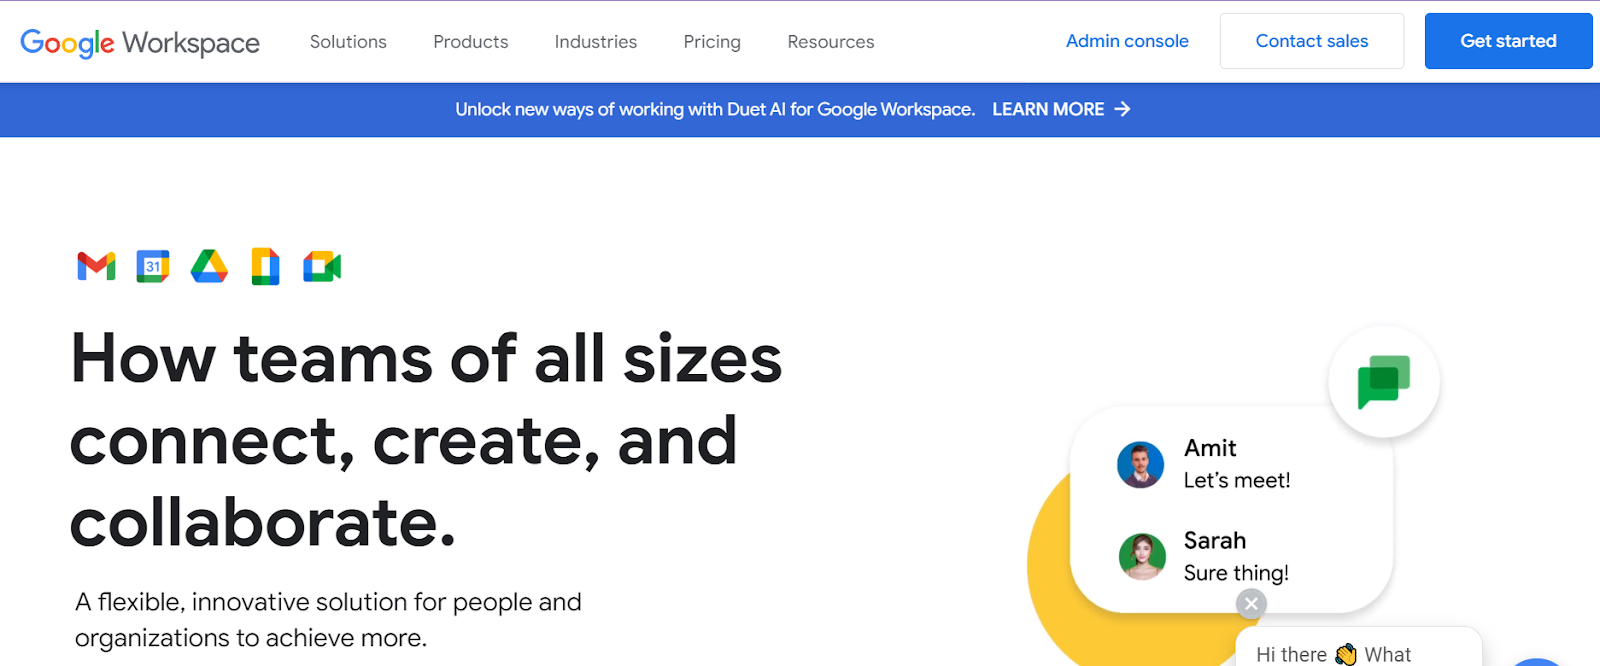Click the Google Docs icon
Viewport: 1600px width, 666px height.
[x=265, y=266]
